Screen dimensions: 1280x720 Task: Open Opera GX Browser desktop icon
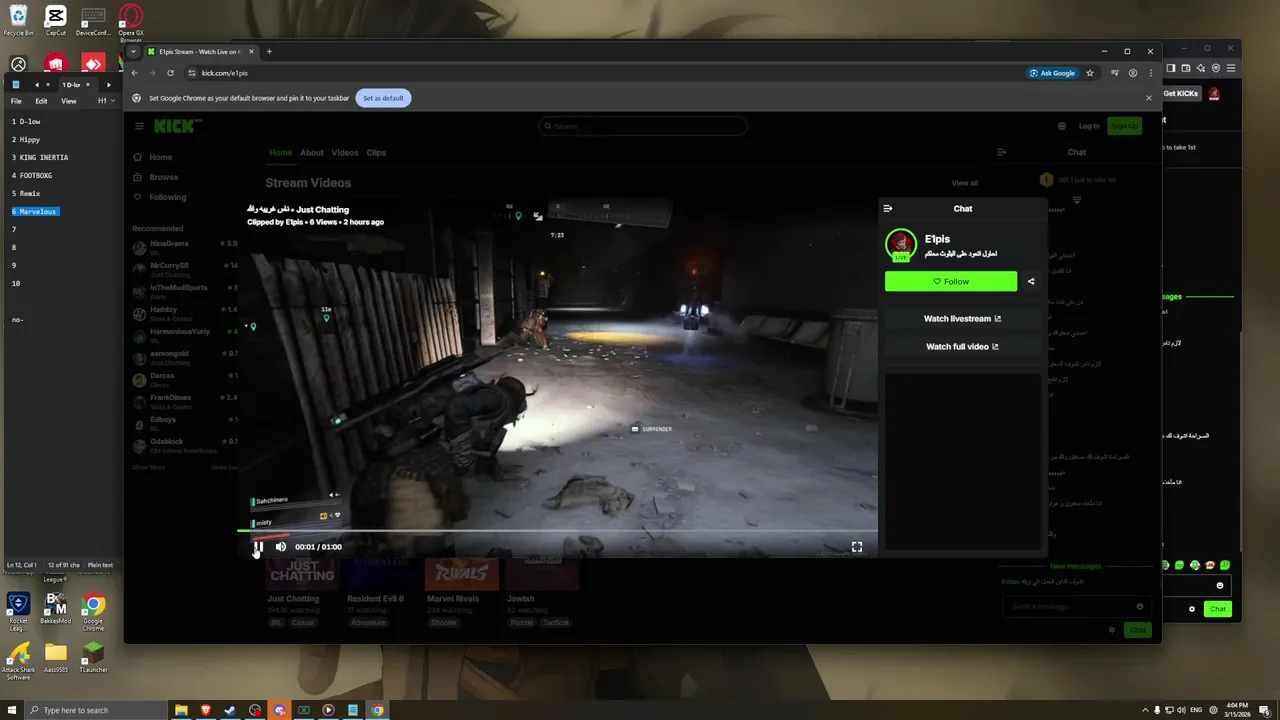click(x=130, y=23)
